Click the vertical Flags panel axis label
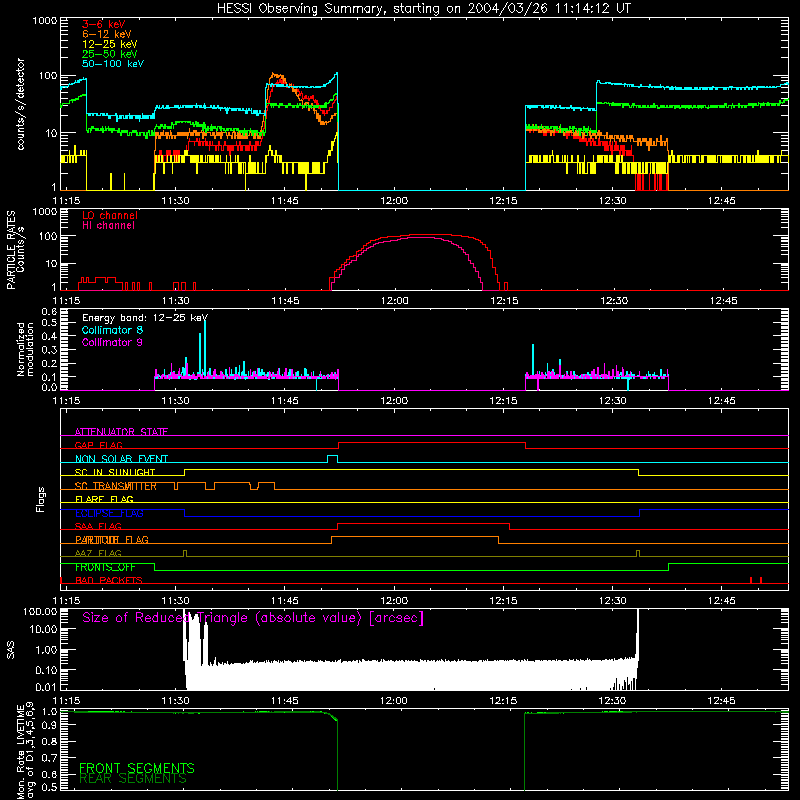800x800 pixels. click(x=40, y=499)
